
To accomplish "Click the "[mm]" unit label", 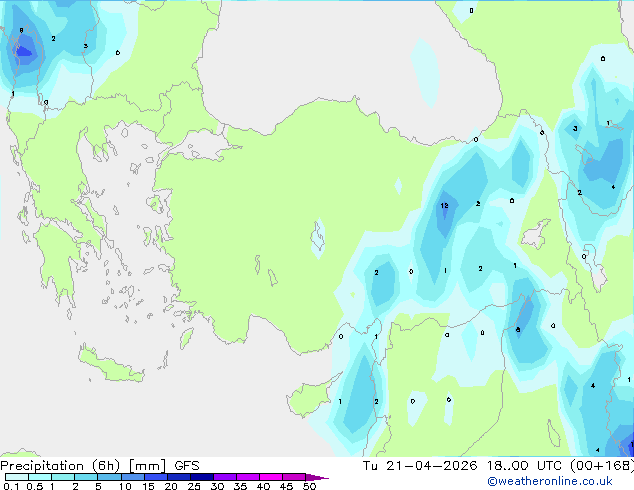I will pyautogui.click(x=147, y=466).
